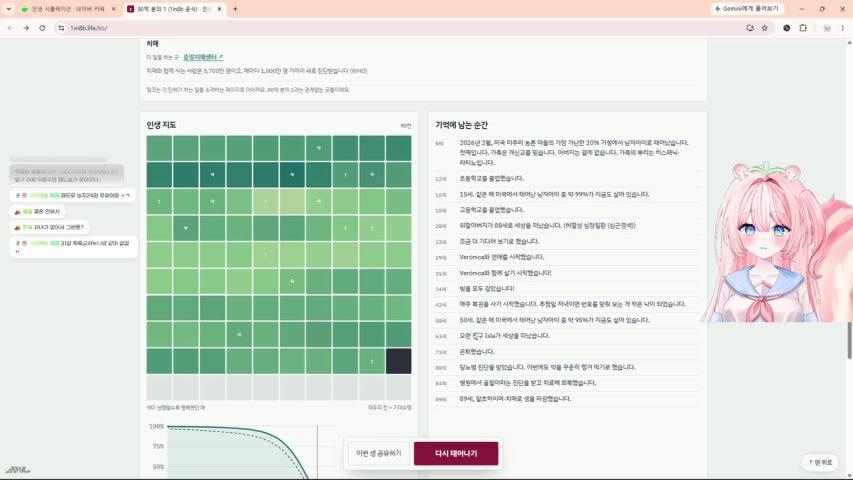Bookmark this page with star icon
This screenshot has width=853, height=480.
(x=764, y=28)
